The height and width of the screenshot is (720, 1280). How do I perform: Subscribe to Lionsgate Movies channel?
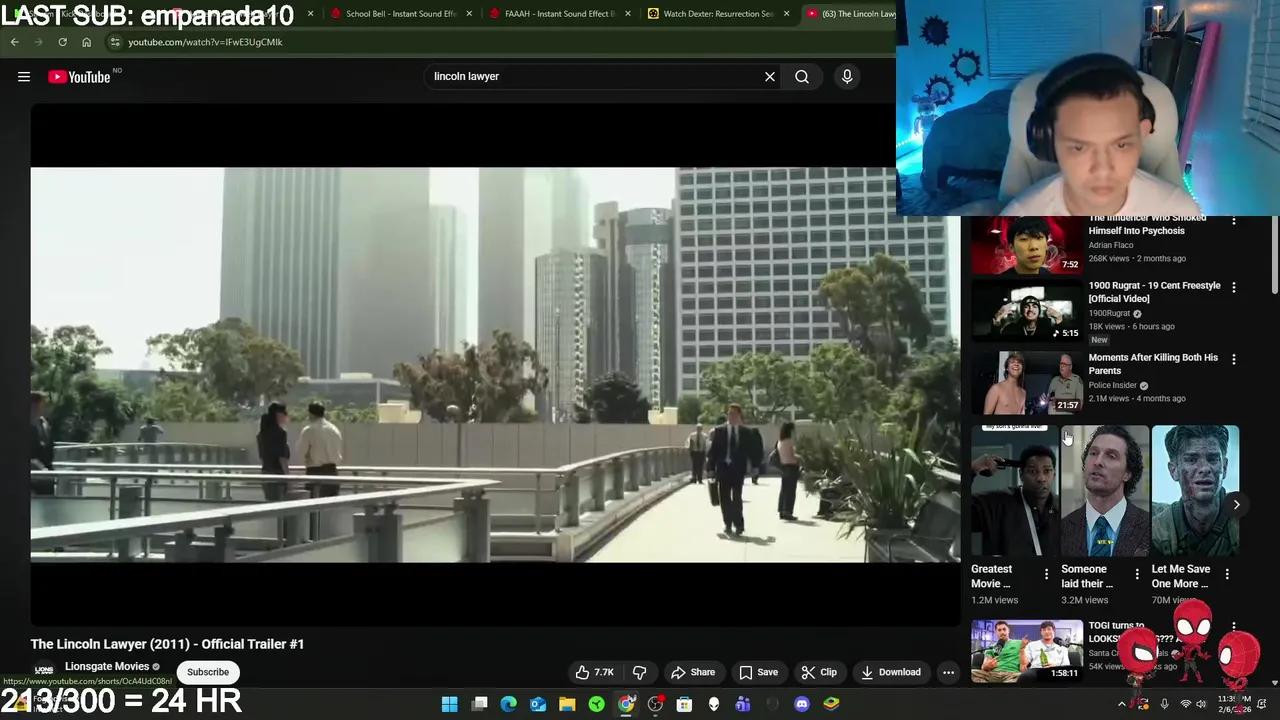208,672
